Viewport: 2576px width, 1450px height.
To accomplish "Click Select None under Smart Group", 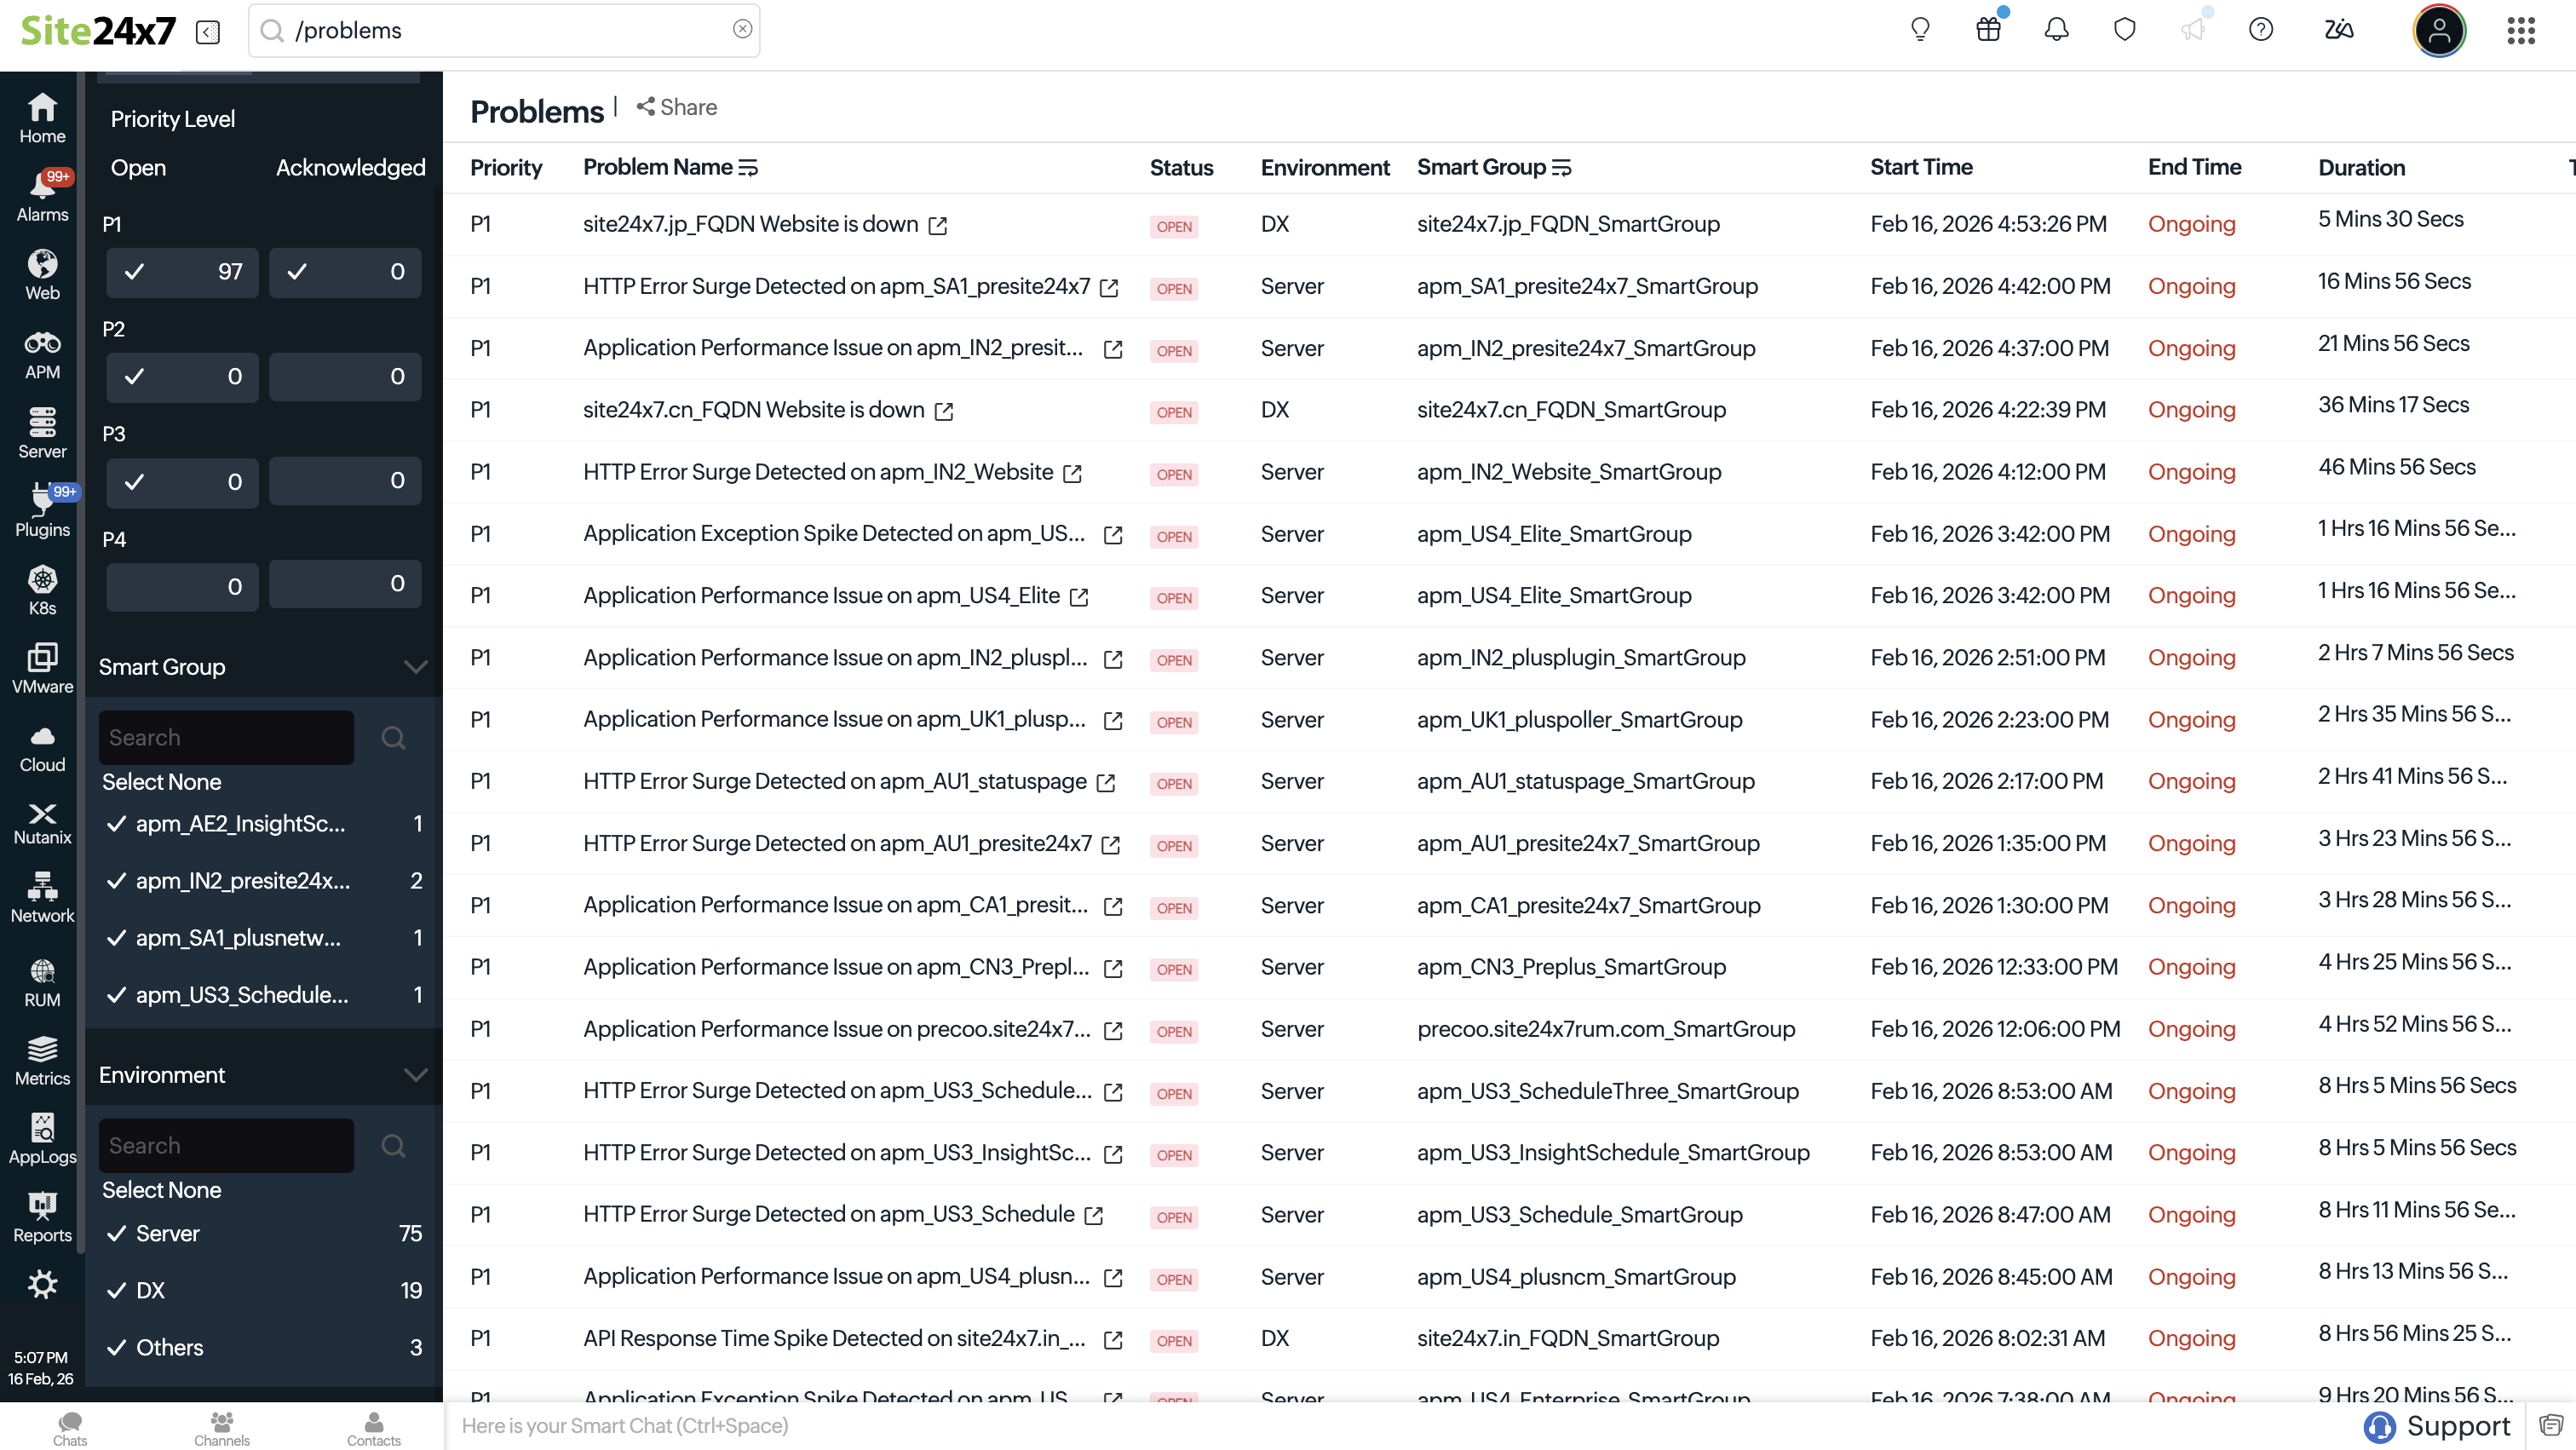I will tap(161, 782).
